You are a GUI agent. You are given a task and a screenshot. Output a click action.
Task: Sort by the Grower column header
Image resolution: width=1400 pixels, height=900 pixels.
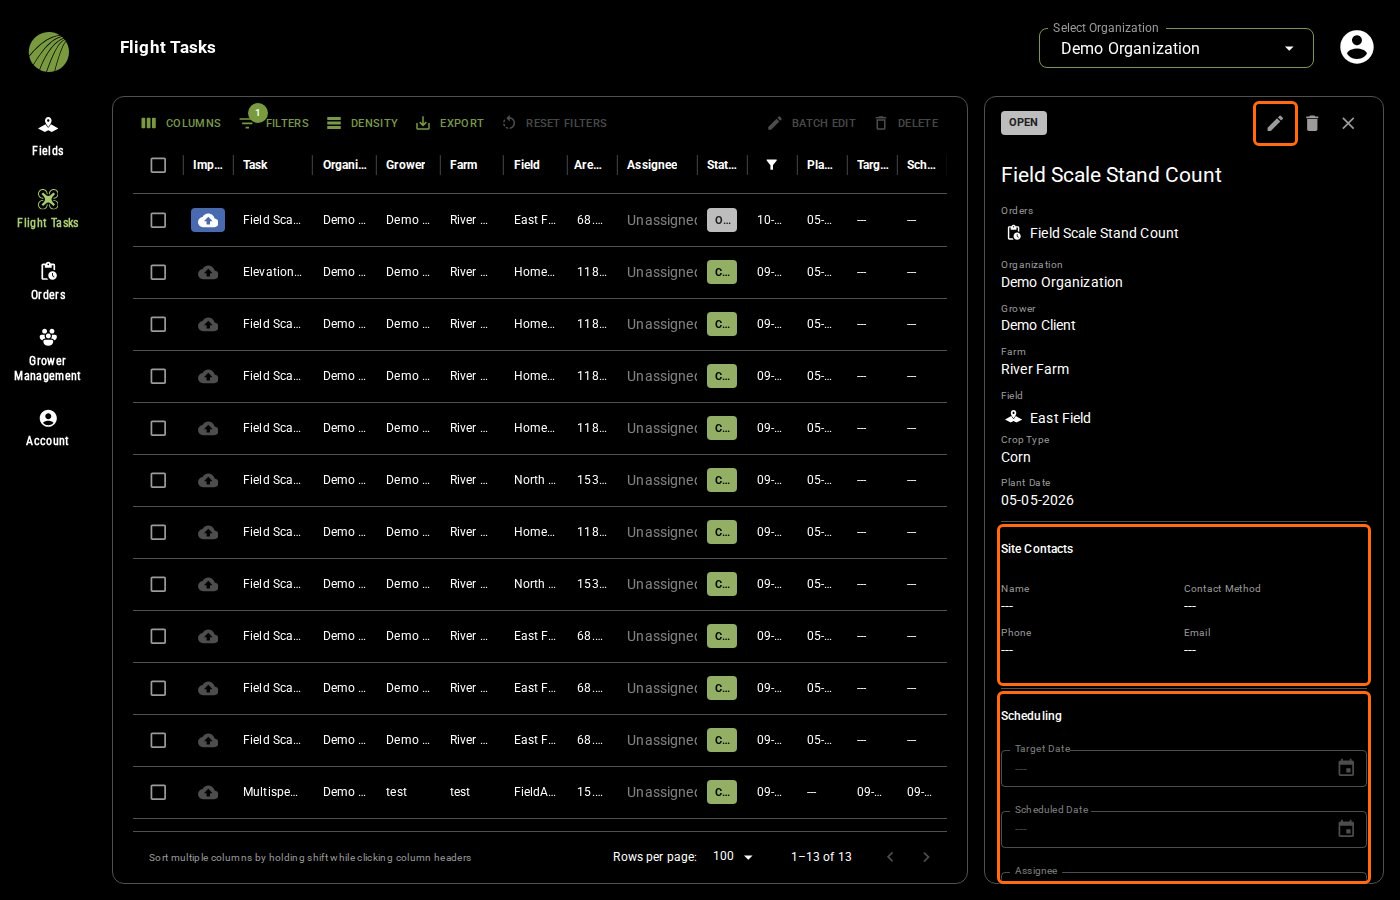click(x=405, y=165)
